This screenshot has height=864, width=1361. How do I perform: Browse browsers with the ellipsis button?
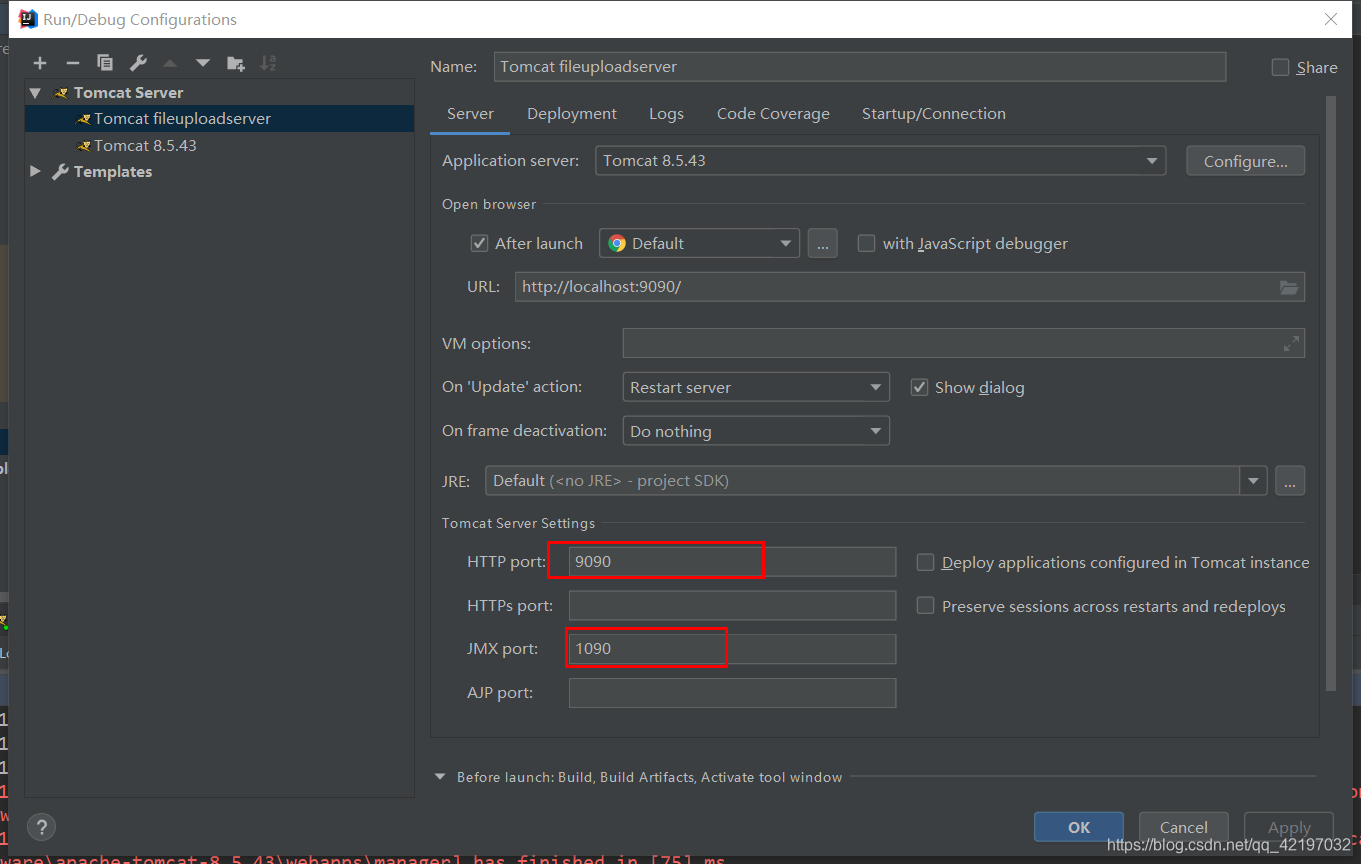click(822, 242)
